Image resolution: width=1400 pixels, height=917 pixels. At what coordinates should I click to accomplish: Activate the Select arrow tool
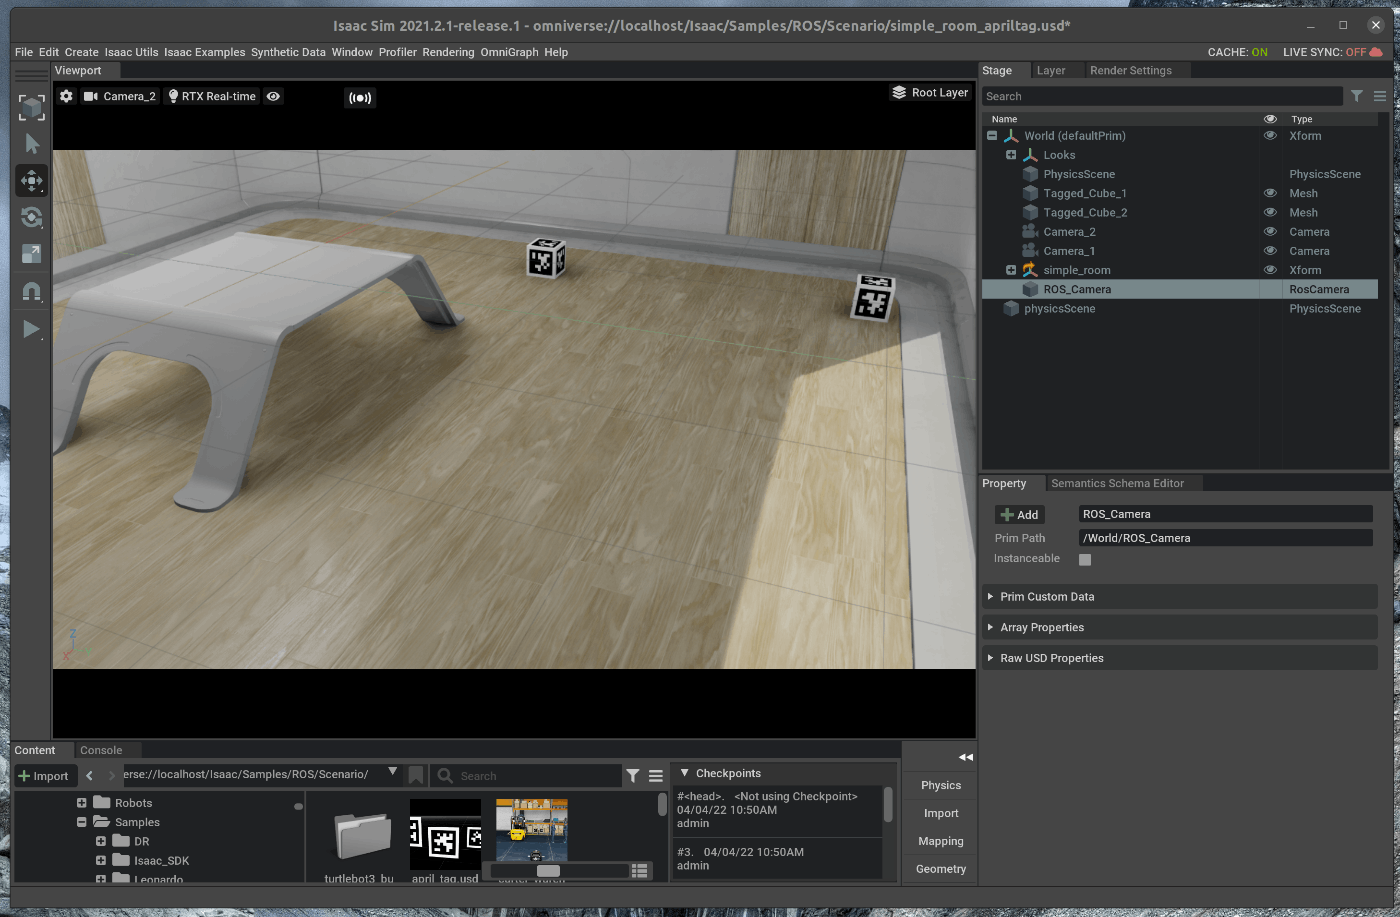pos(32,144)
